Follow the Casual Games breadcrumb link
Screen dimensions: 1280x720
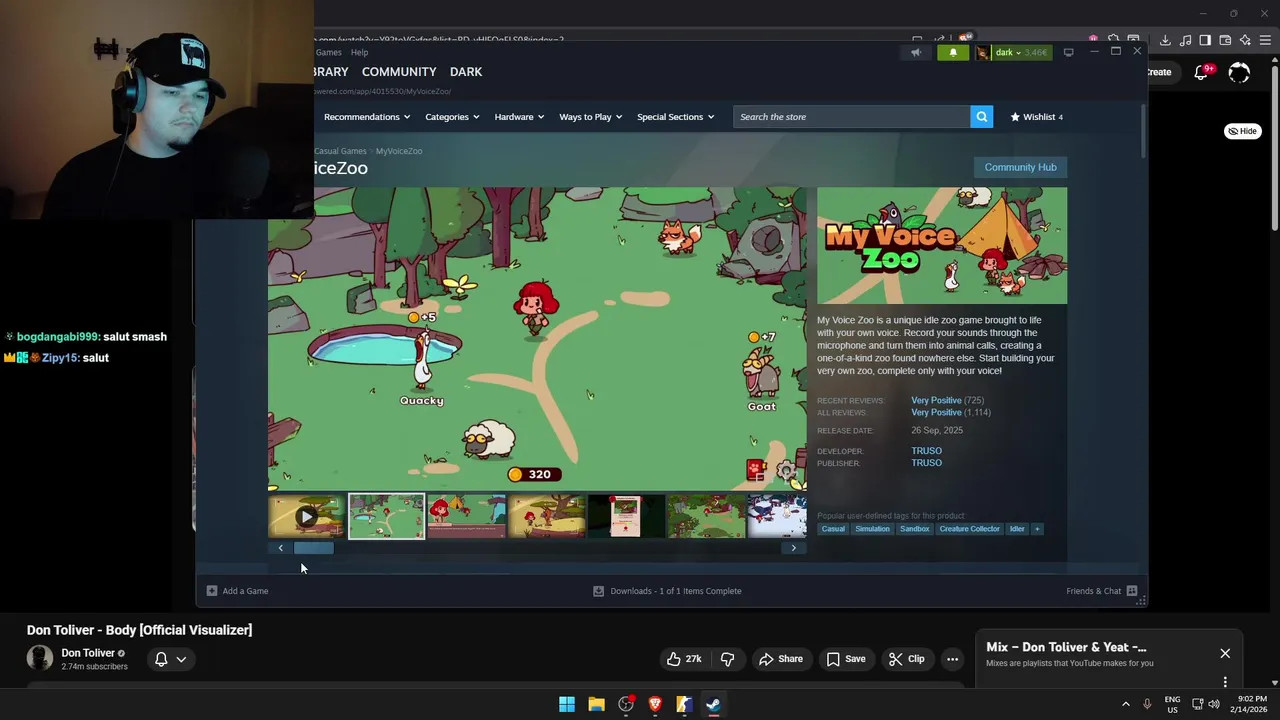tap(341, 151)
